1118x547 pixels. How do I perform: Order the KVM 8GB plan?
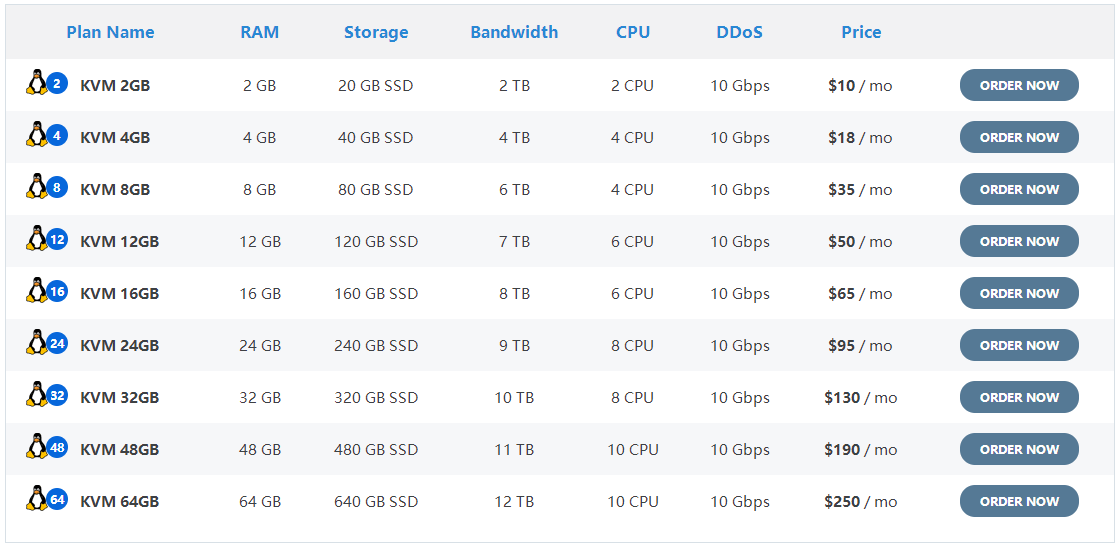[1018, 190]
